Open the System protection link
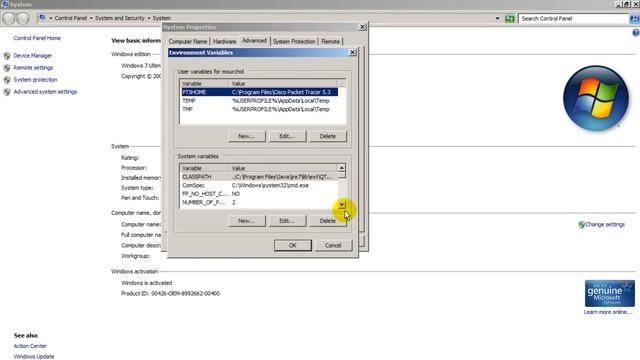The height and width of the screenshot is (360, 640). click(36, 80)
